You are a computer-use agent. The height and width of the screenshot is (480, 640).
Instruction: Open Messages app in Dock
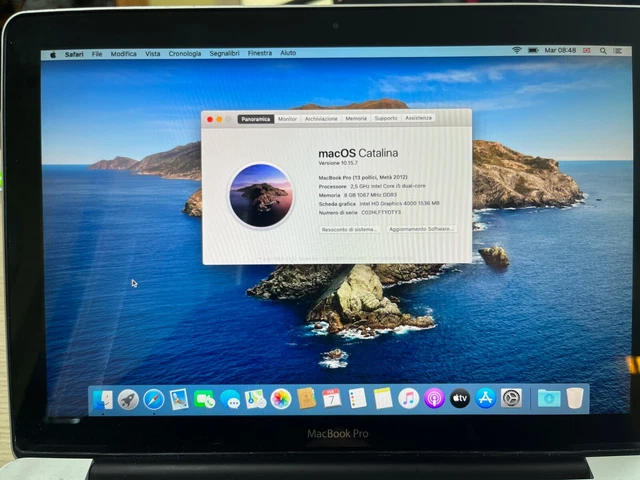coord(230,399)
